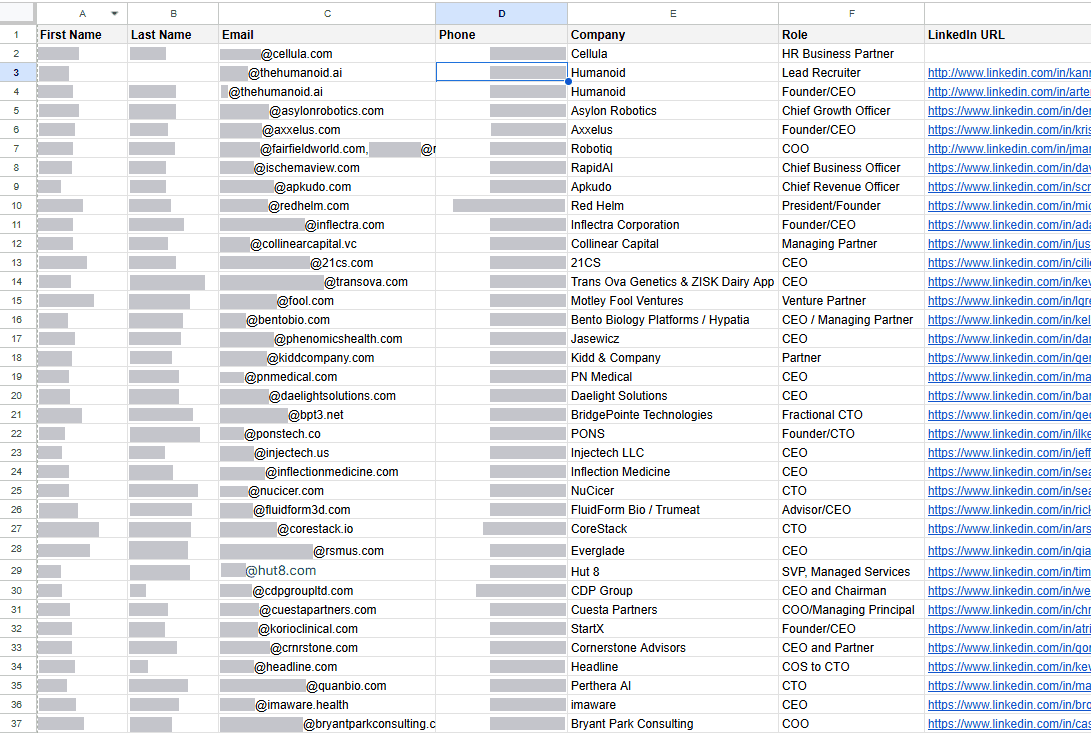
Task: Click the Email header cell
Action: 327,35
